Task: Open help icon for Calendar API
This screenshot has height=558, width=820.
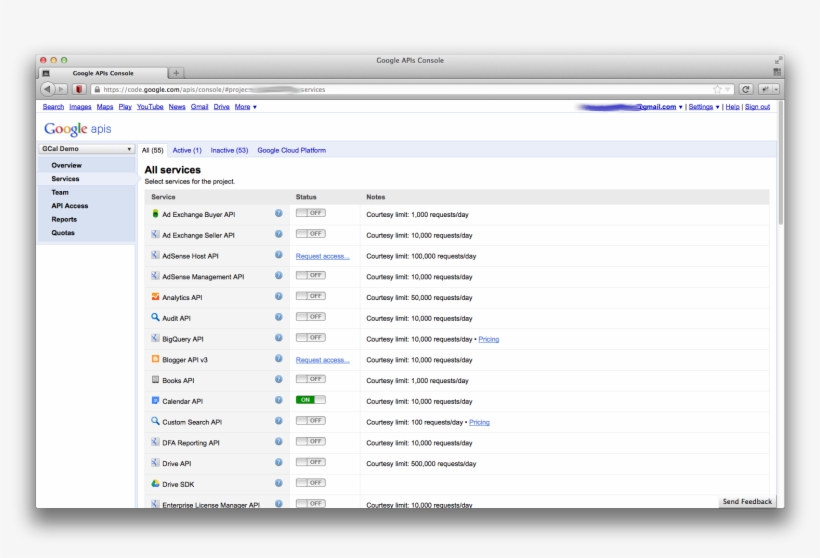Action: [x=279, y=400]
